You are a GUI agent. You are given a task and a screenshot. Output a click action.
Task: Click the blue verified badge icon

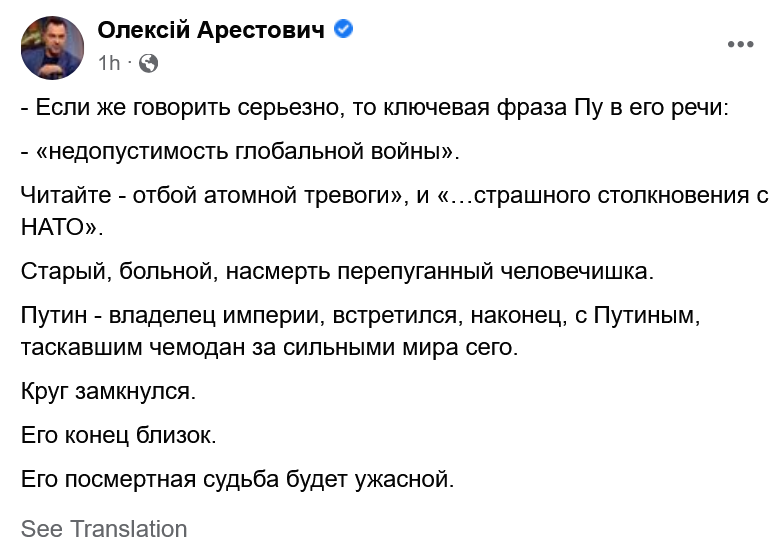coord(343,29)
